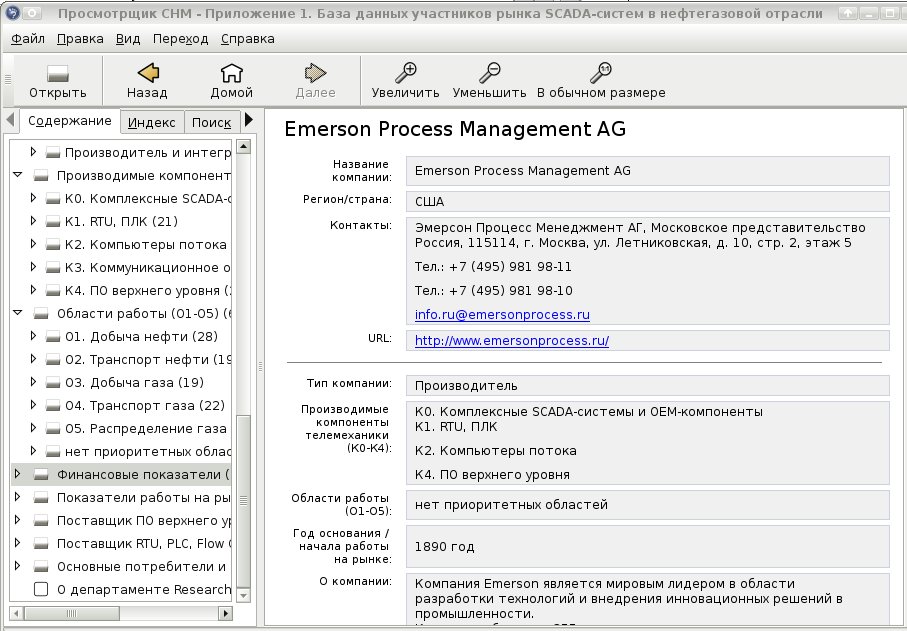Expand the Производитель и интегратор node

(33, 152)
